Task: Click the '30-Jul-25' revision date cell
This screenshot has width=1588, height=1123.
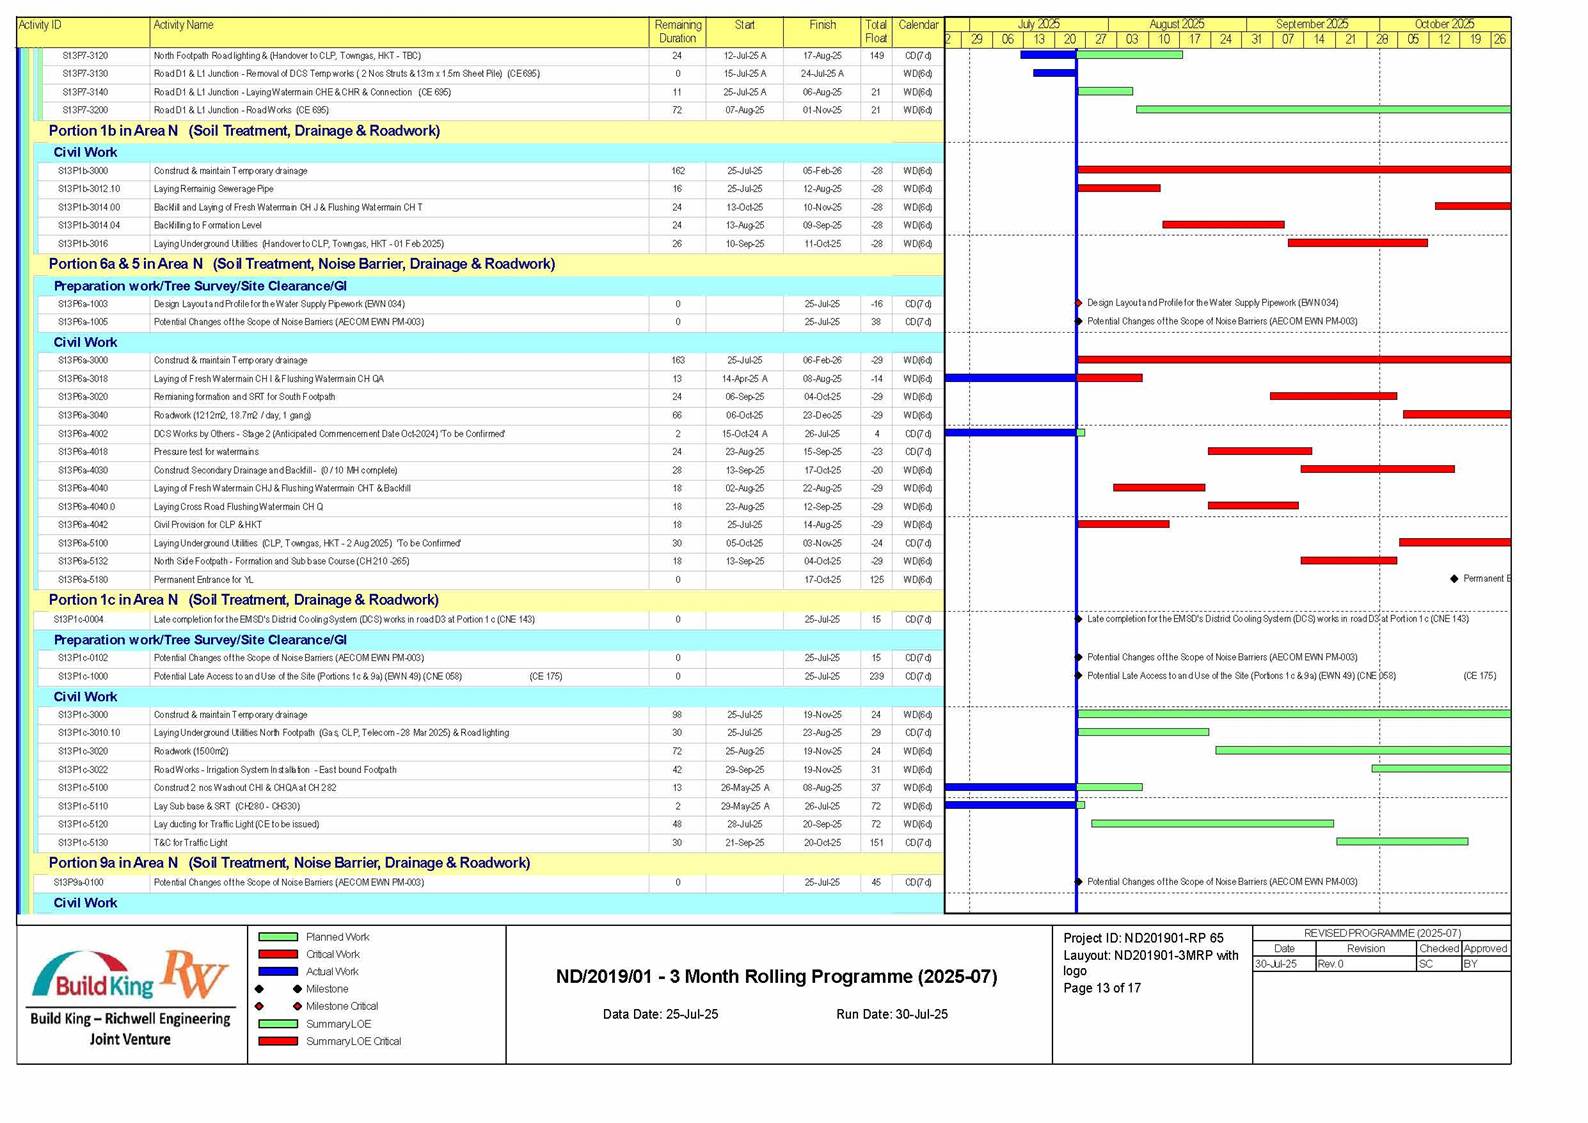Action: (x=1284, y=964)
